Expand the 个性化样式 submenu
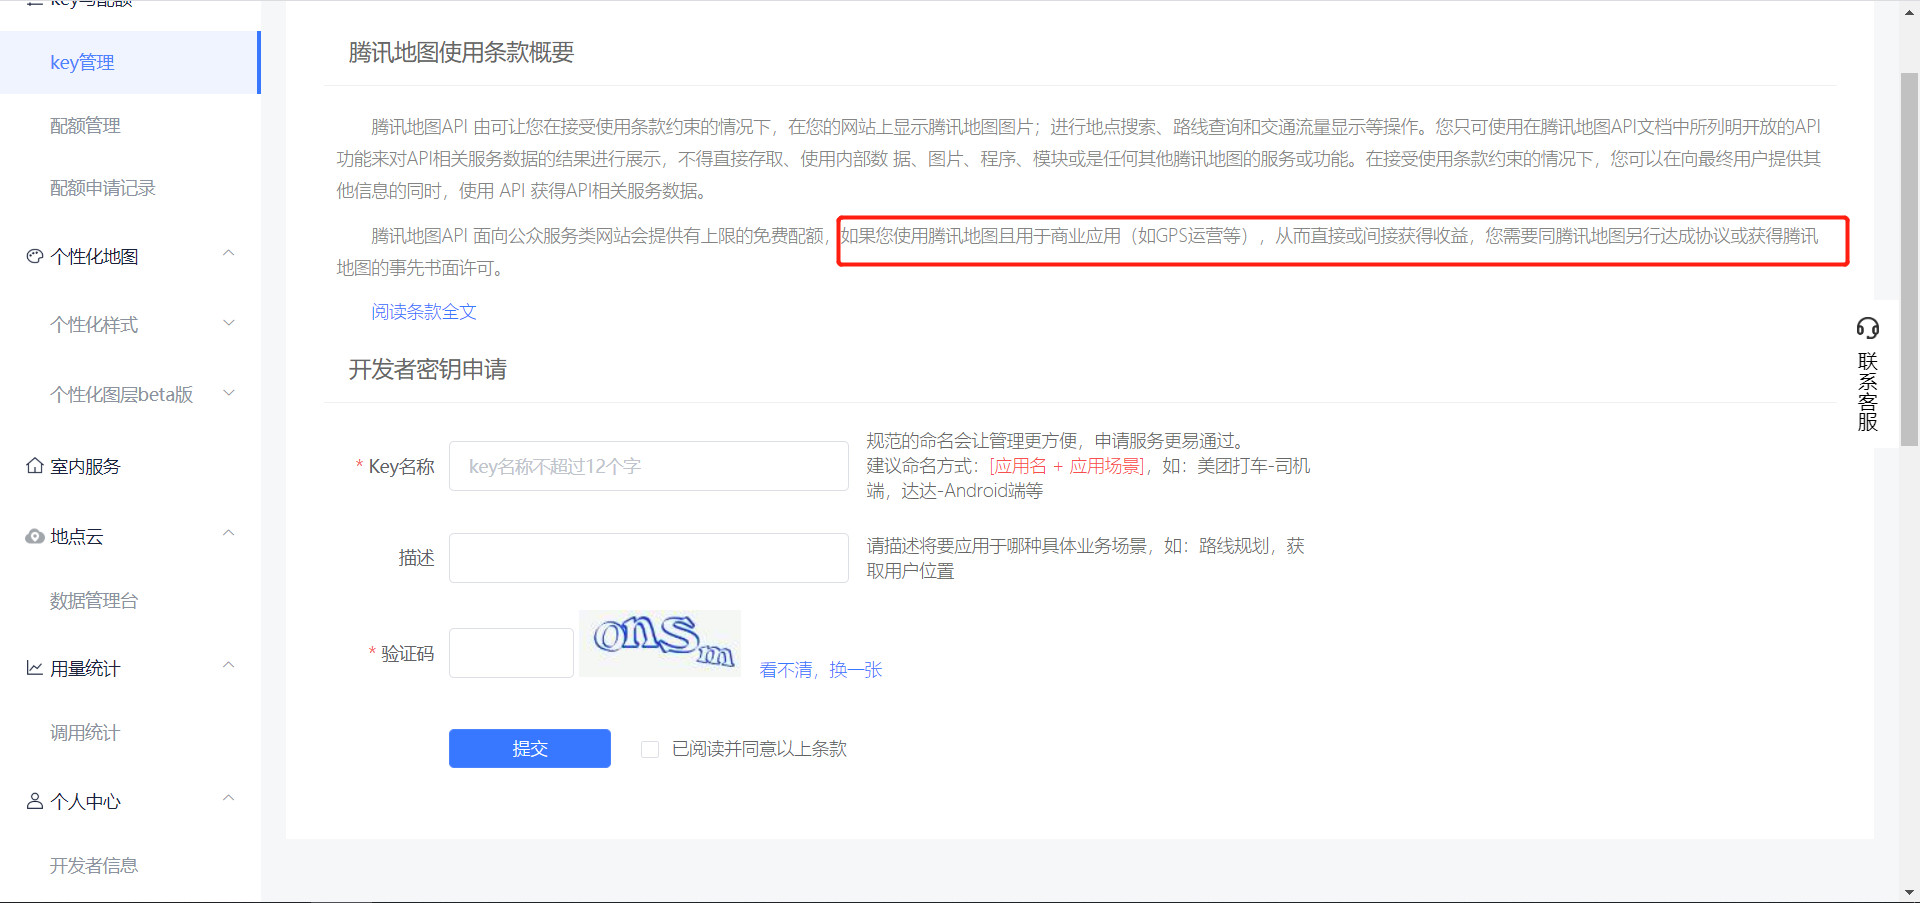The image size is (1920, 903). [x=228, y=323]
